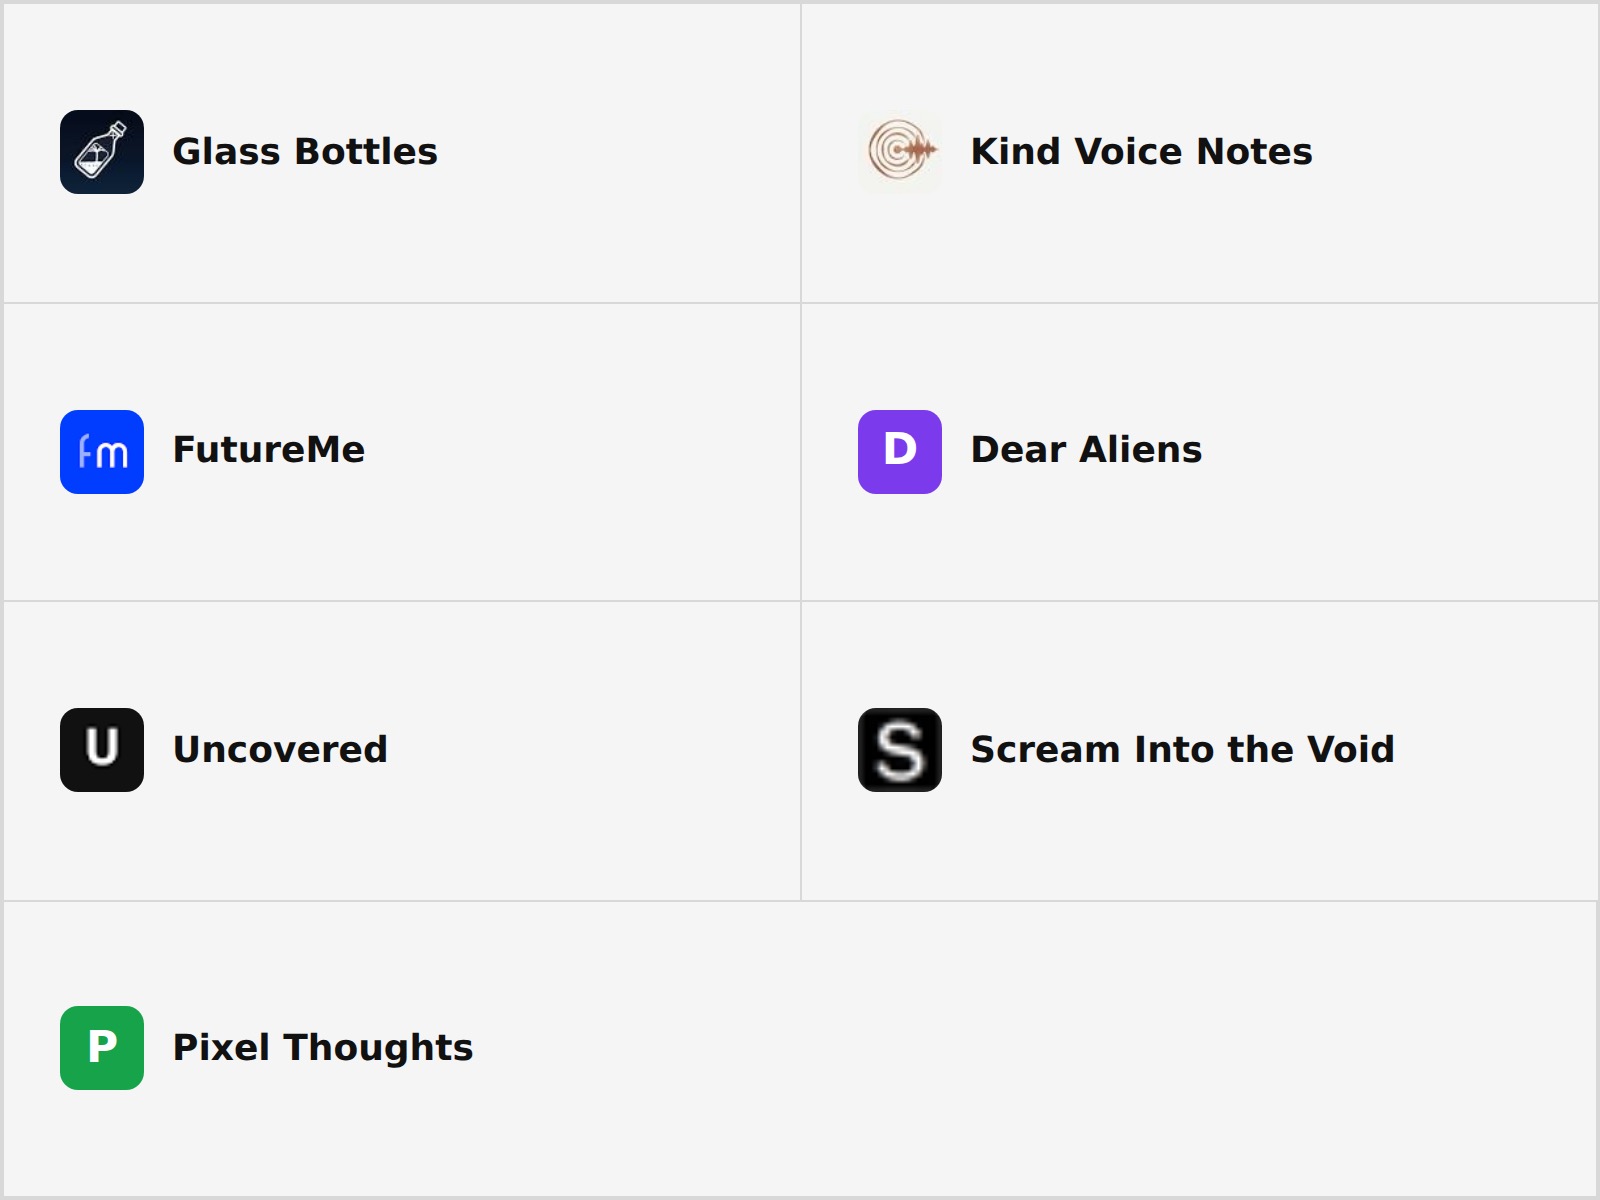Follow the Scream Into the Void title
This screenshot has height=1200, width=1600.
tap(1182, 750)
